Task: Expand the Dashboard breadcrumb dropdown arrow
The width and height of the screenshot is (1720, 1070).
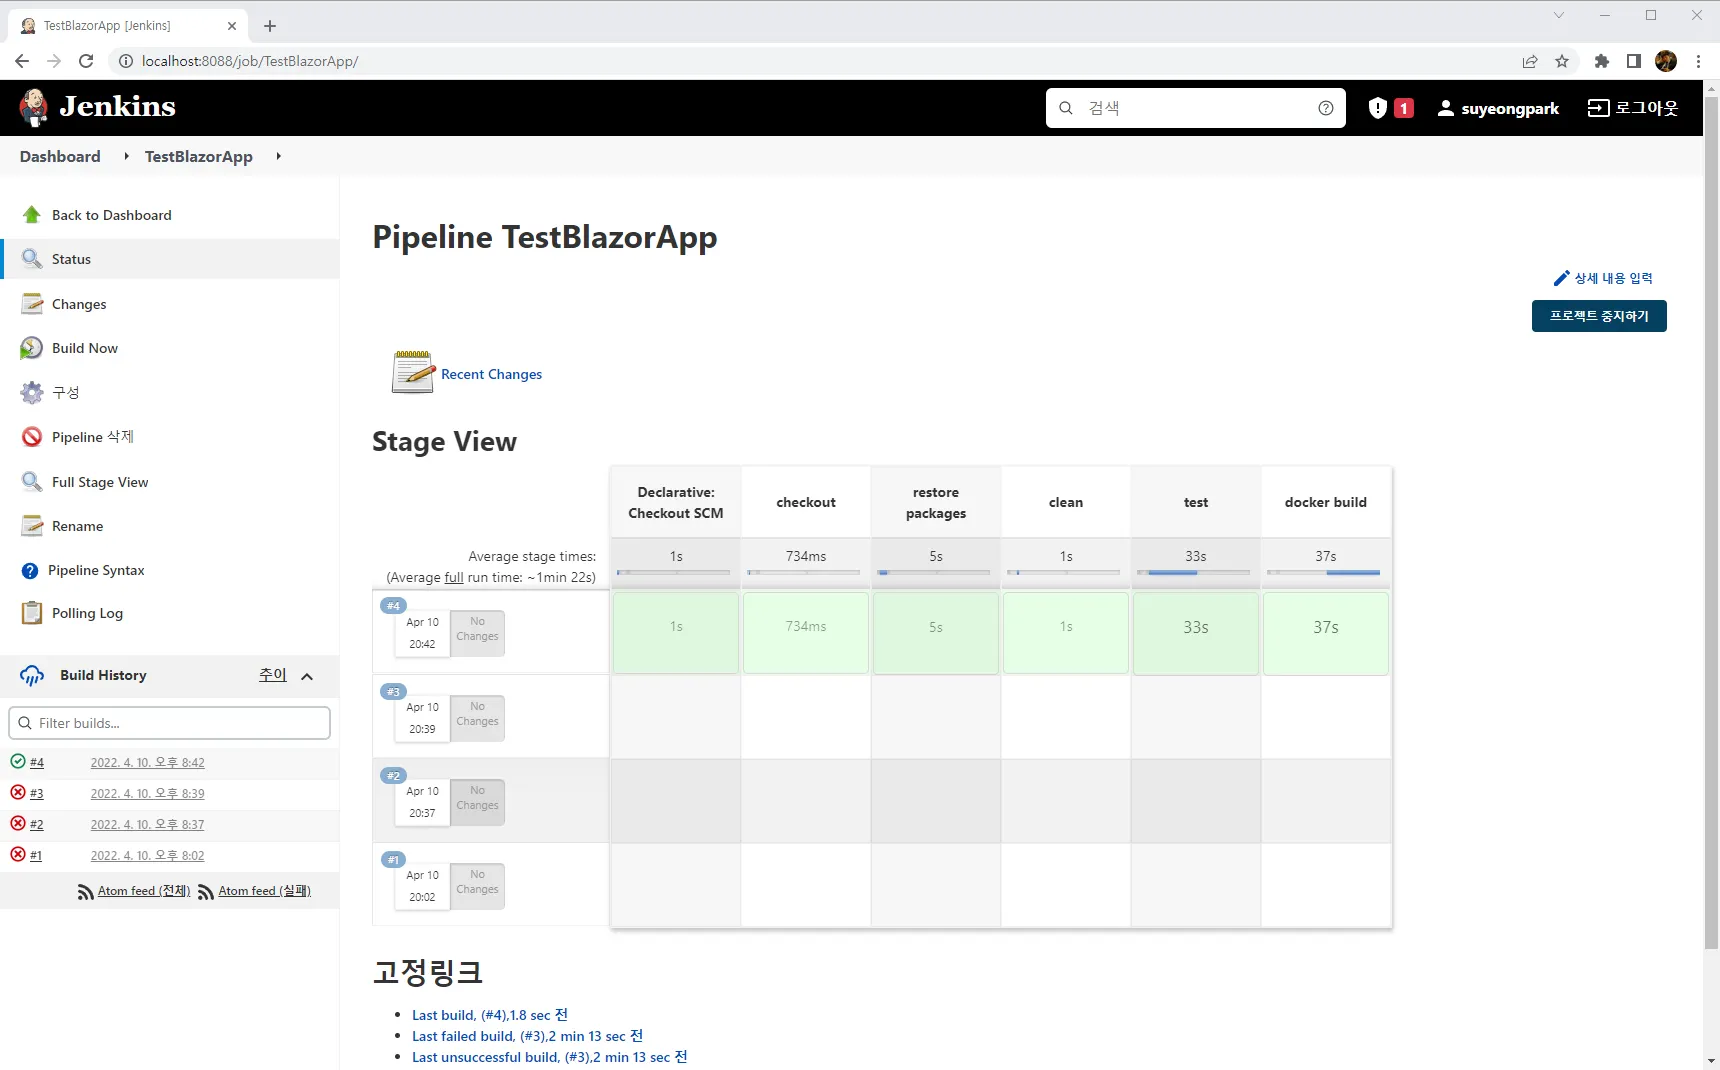Action: click(x=127, y=156)
